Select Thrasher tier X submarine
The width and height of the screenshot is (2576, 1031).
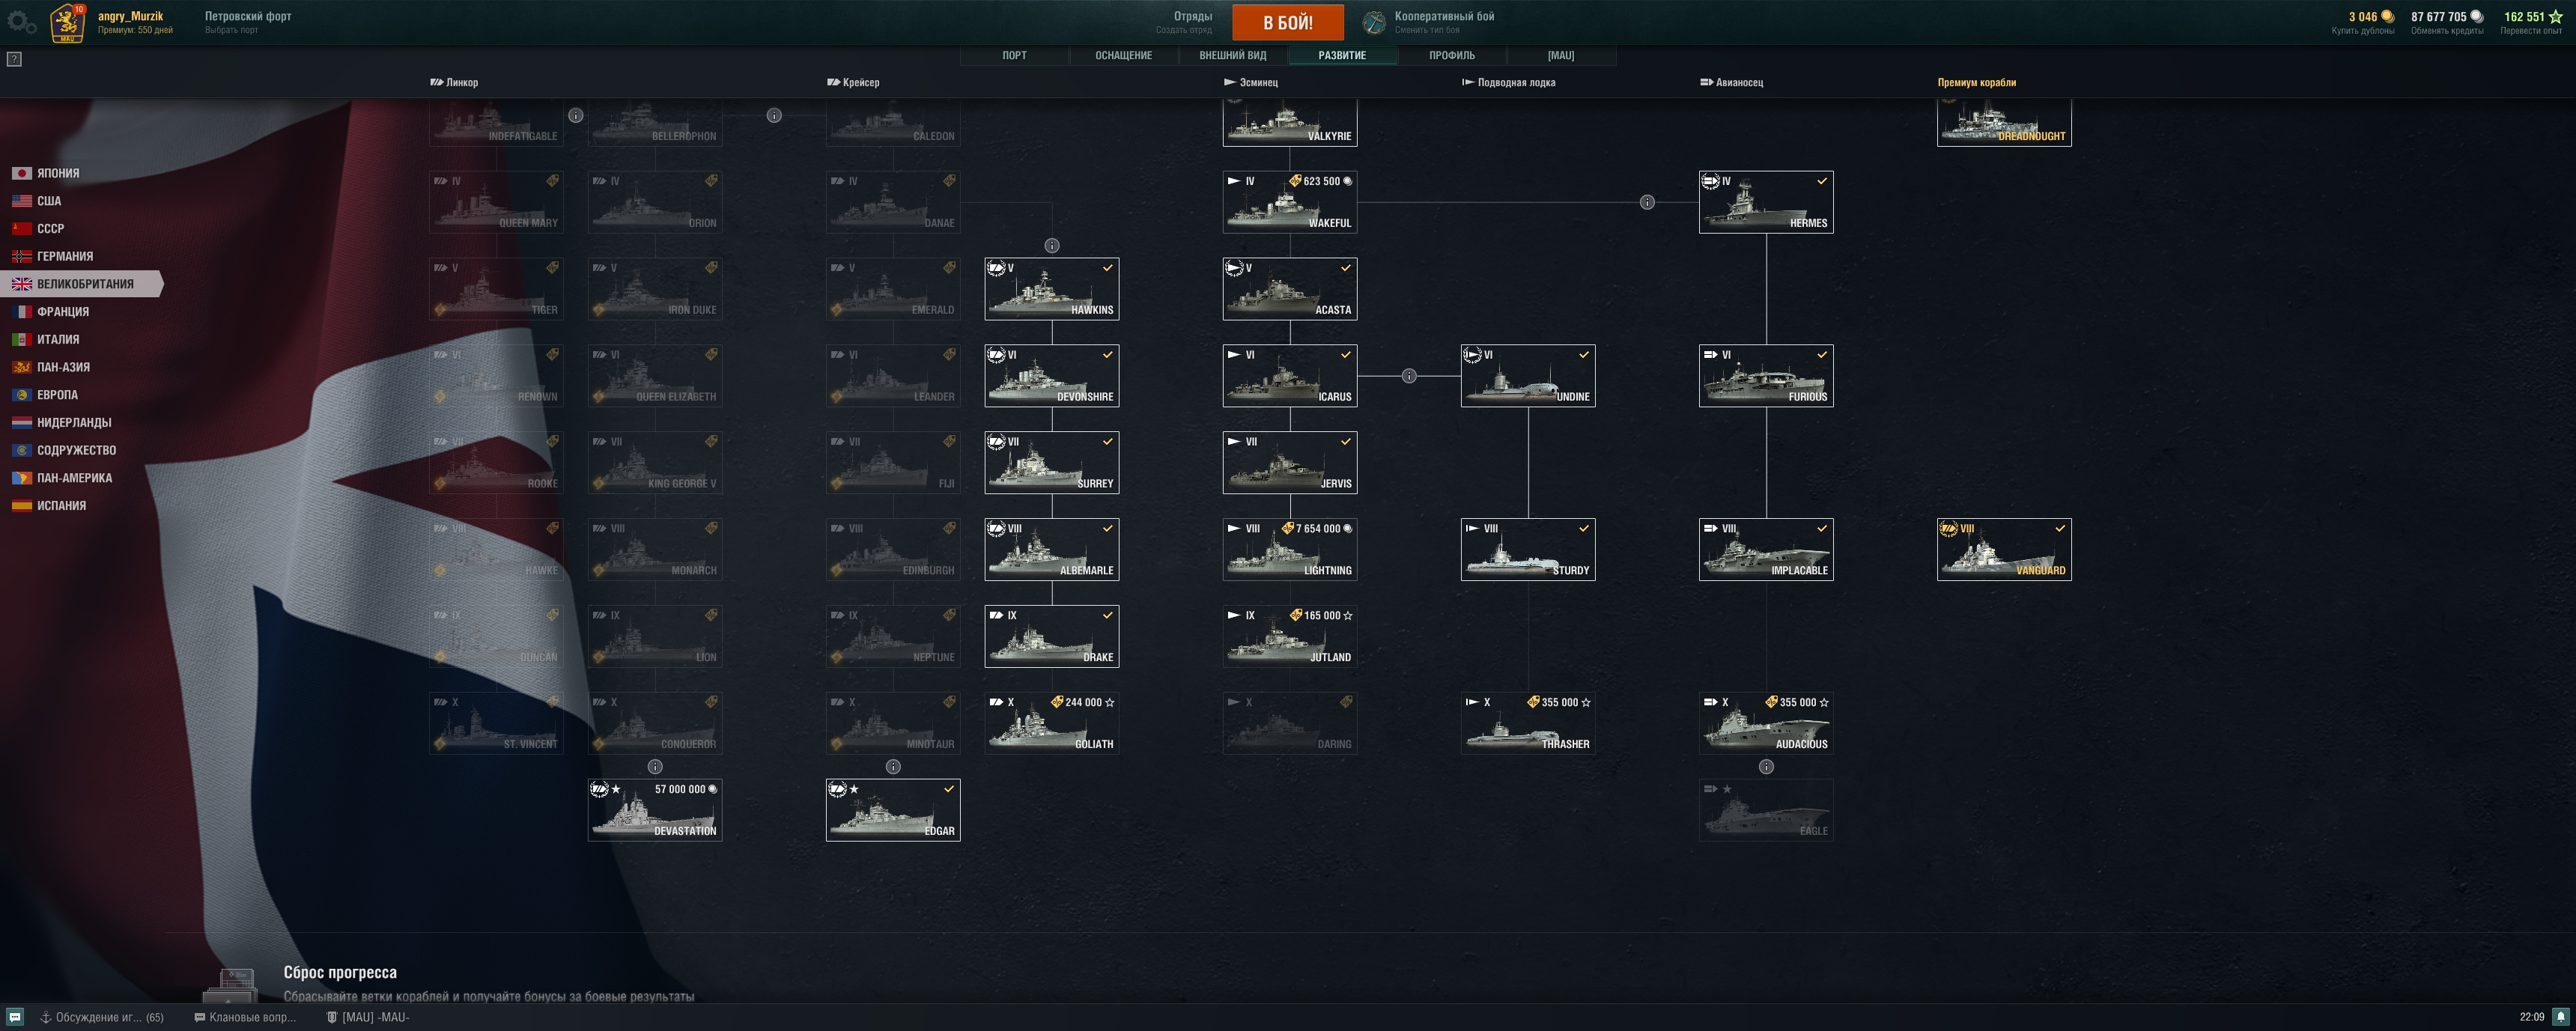tap(1528, 723)
